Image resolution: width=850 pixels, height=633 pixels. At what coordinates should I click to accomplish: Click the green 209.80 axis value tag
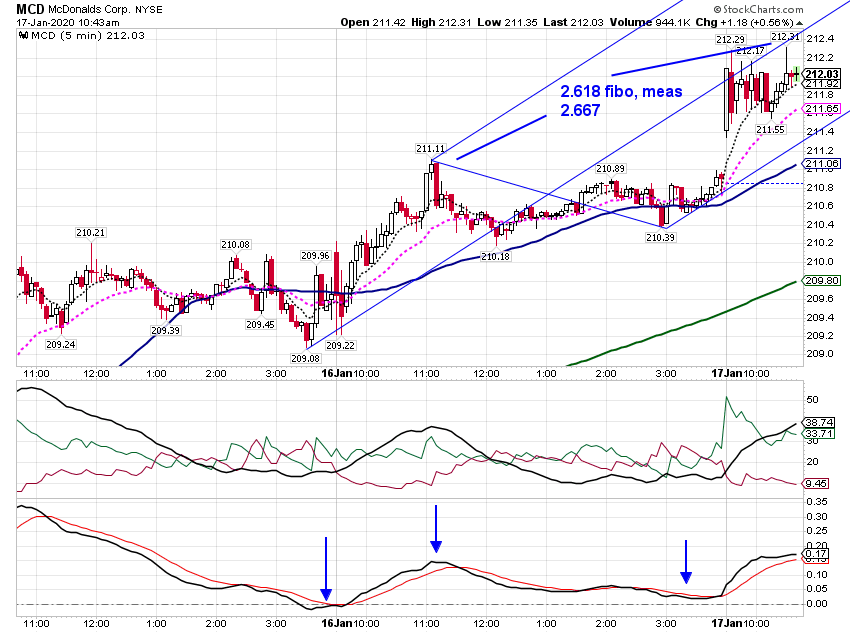[x=822, y=281]
